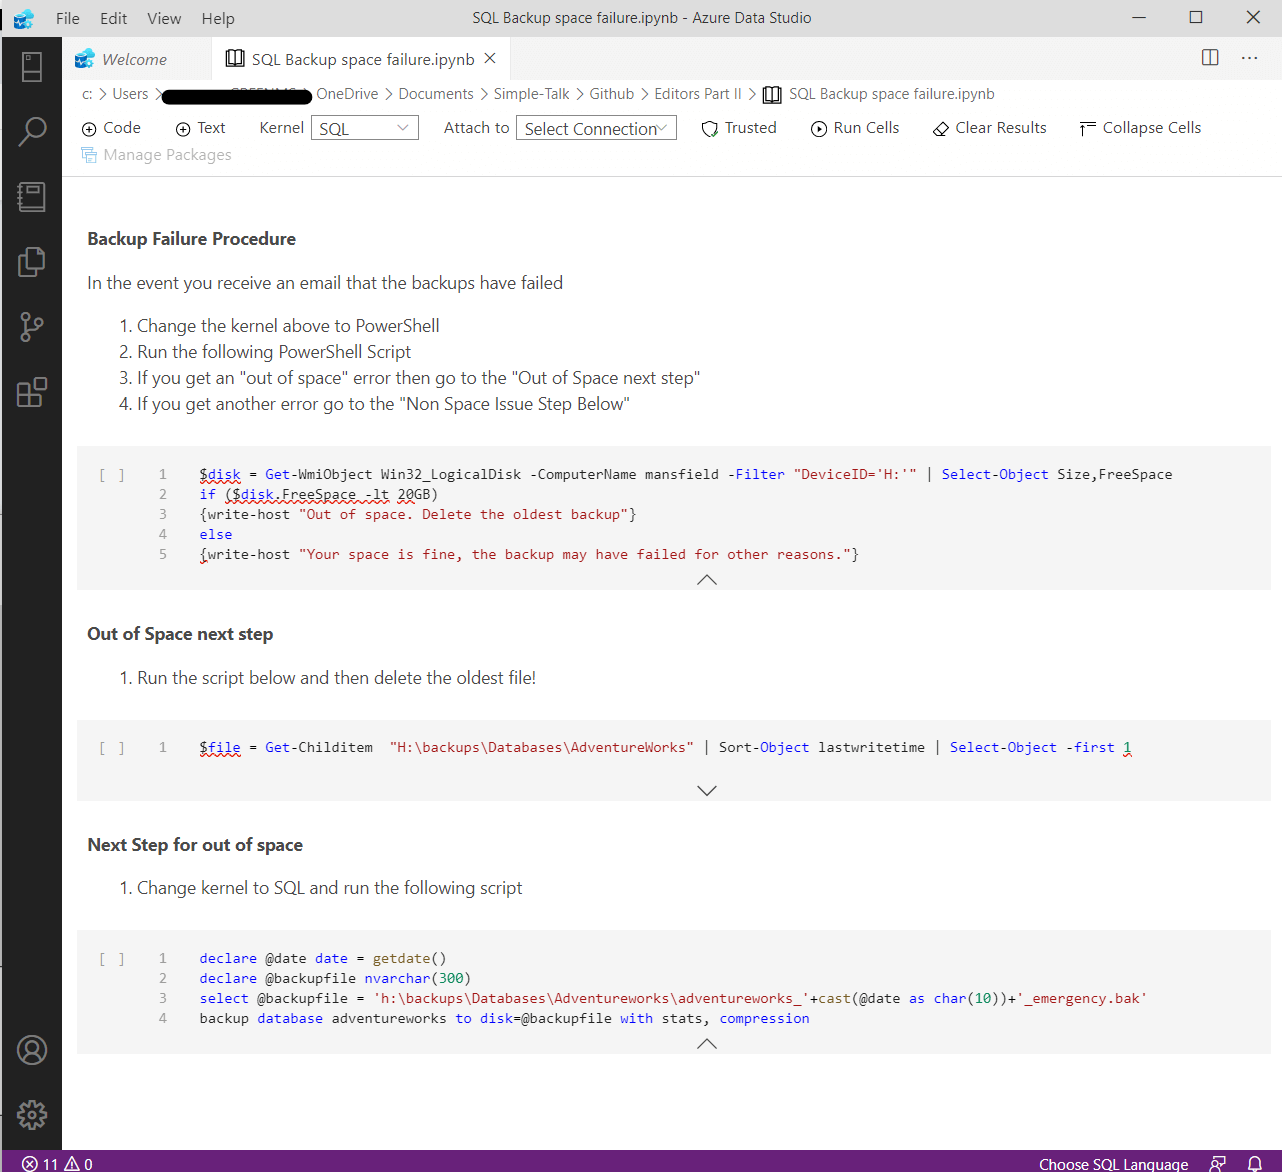Open the Kernel SQL dropdown
The image size is (1282, 1172).
click(x=365, y=128)
